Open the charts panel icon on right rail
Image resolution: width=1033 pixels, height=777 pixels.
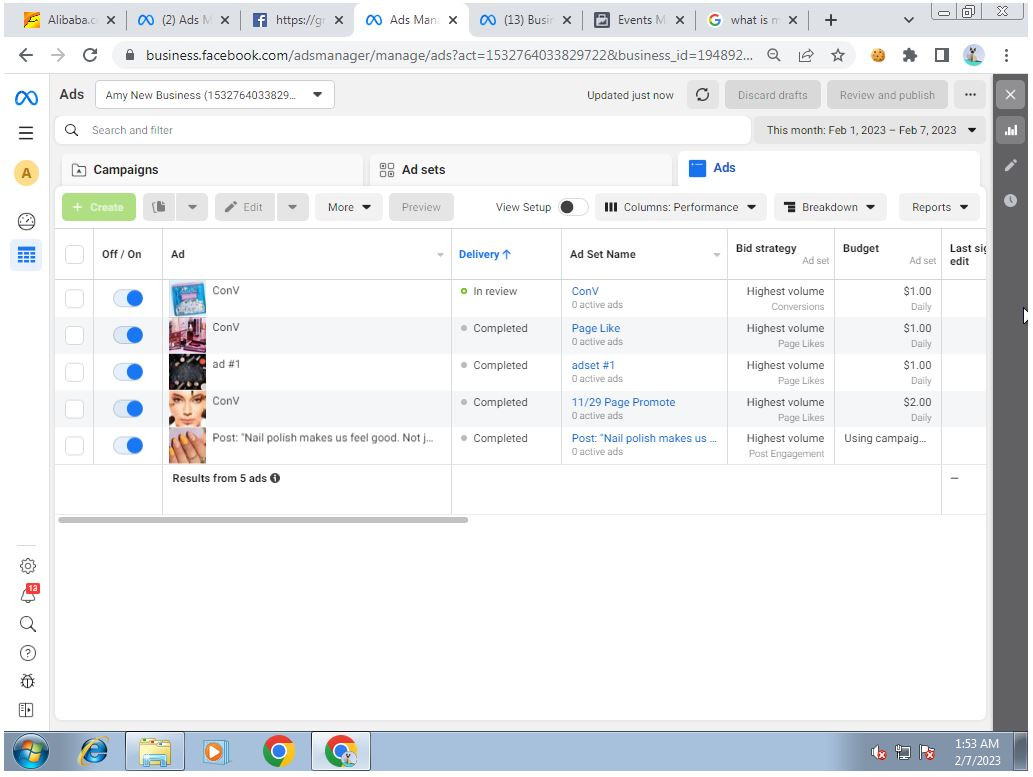tap(1011, 130)
